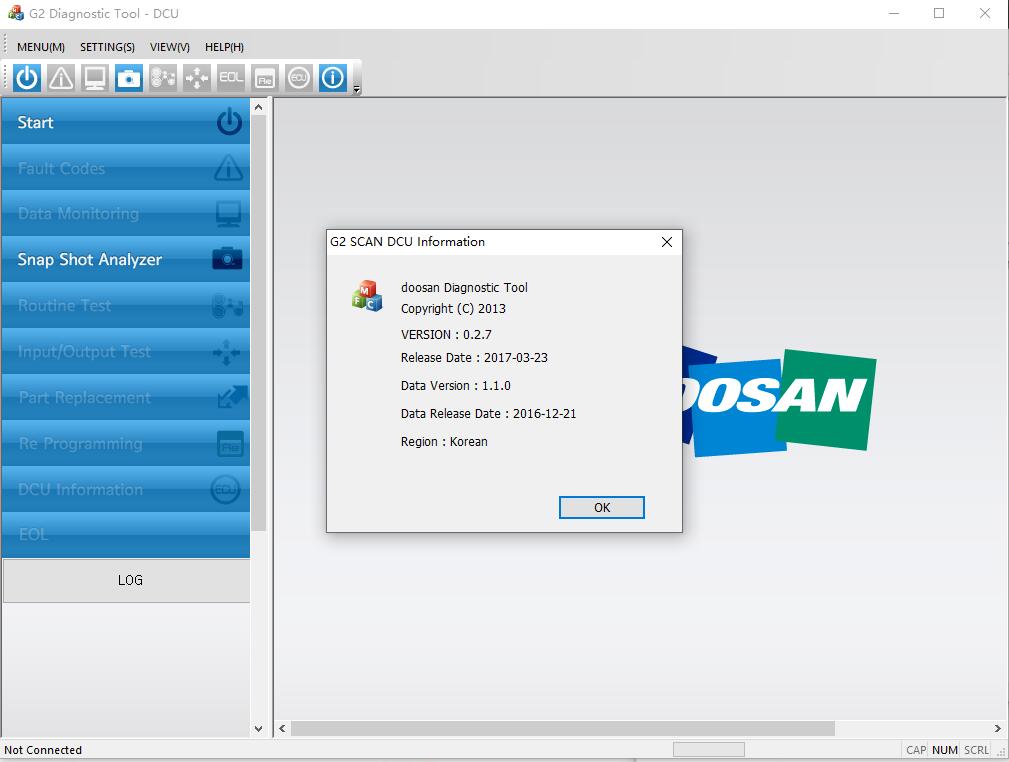This screenshot has height=762, width=1009.
Task: Open Snap Shot camera toolbar icon
Action: click(x=129, y=79)
